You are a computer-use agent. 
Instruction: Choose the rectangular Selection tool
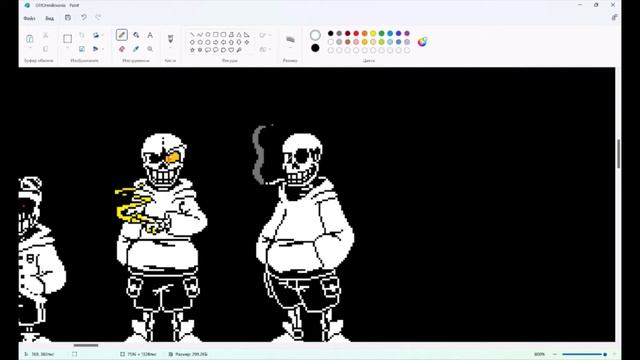68,39
